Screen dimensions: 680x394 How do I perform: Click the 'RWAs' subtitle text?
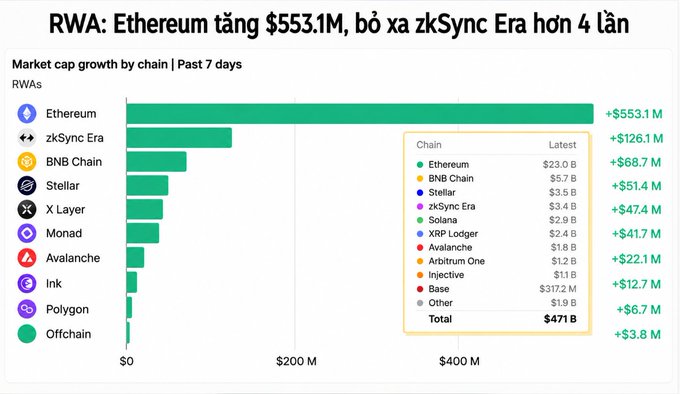[x=27, y=85]
